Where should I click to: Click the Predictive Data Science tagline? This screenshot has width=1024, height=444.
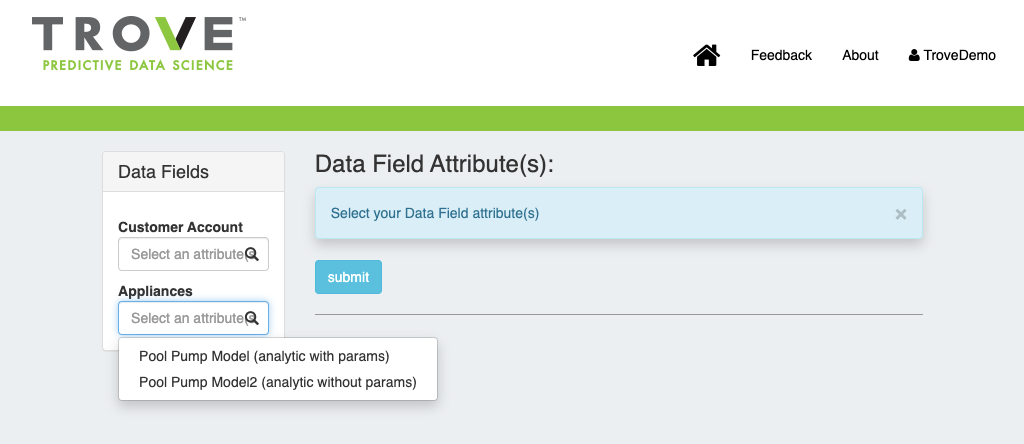(x=137, y=65)
